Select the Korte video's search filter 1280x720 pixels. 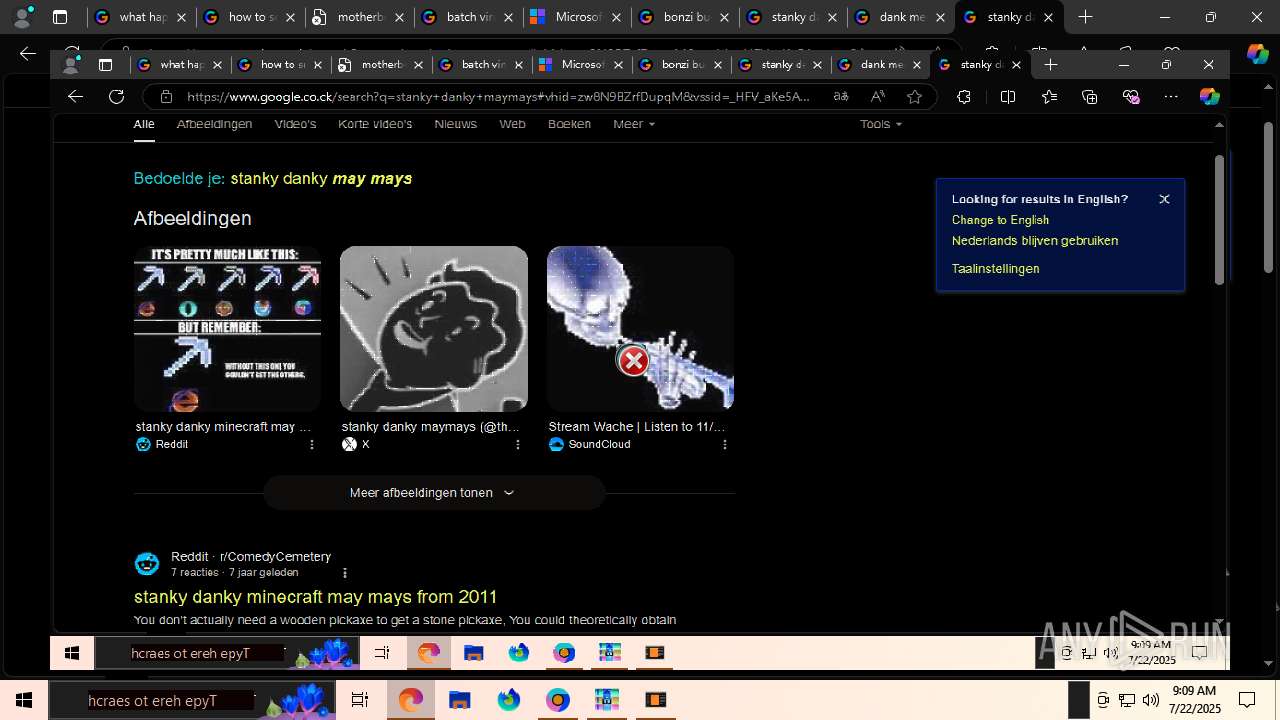coord(375,124)
